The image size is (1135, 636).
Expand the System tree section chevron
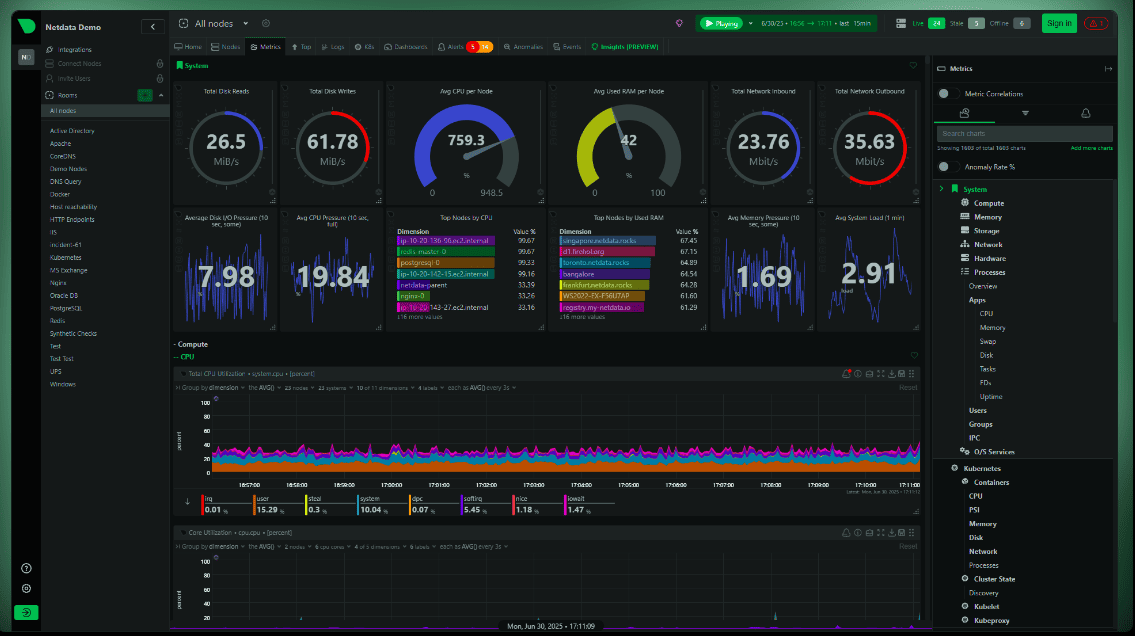(x=942, y=189)
